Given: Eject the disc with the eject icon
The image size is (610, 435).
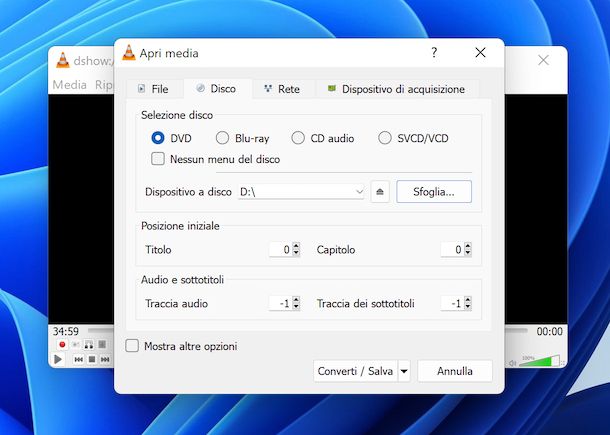Looking at the screenshot, I should [x=380, y=192].
